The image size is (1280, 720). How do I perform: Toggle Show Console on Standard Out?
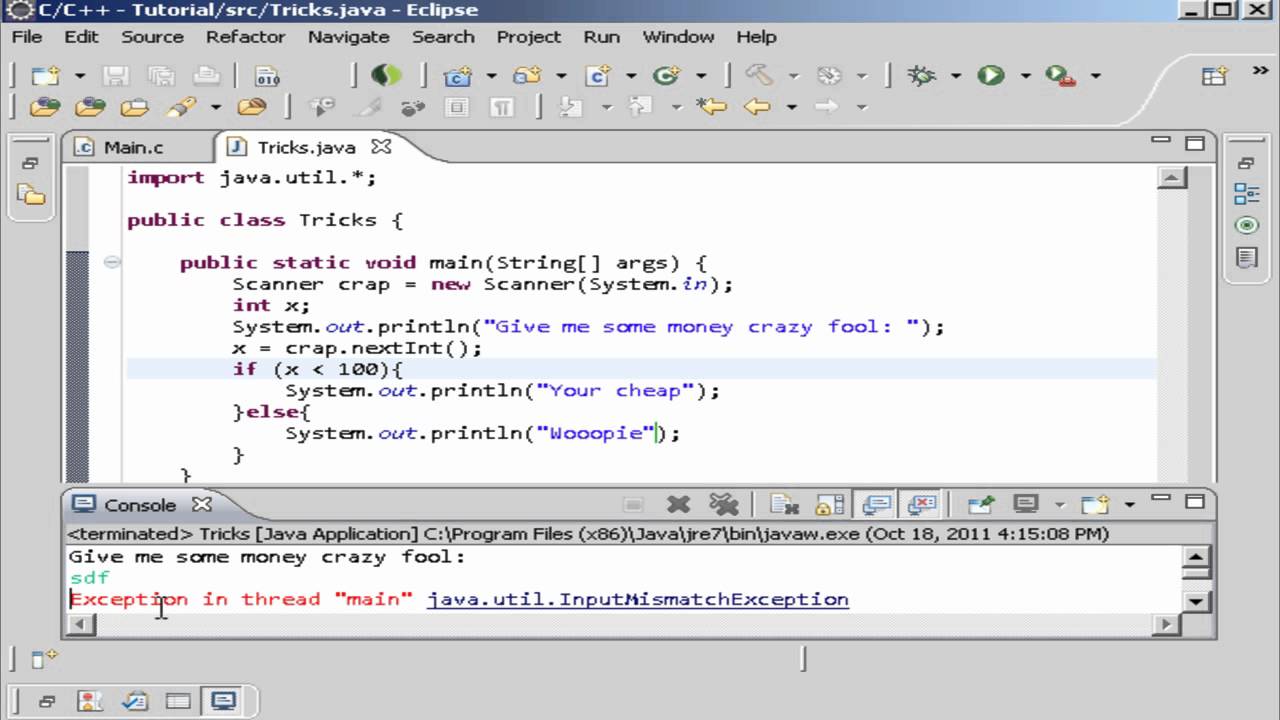click(876, 505)
